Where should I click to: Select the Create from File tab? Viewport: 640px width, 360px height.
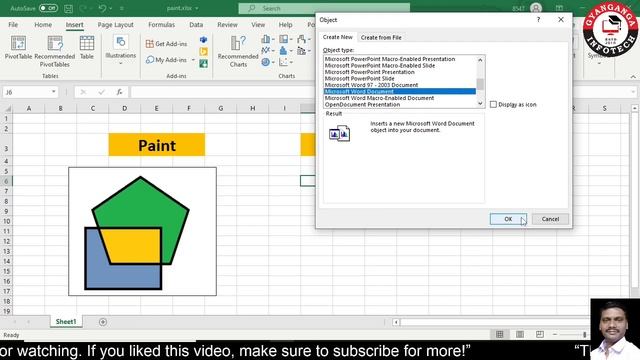[381, 38]
